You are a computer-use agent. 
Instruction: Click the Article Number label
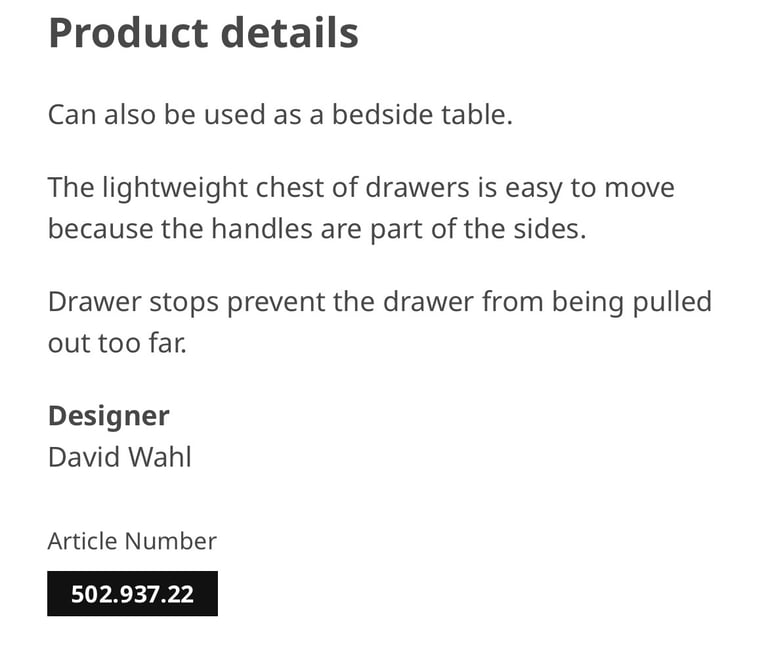pyautogui.click(x=132, y=541)
